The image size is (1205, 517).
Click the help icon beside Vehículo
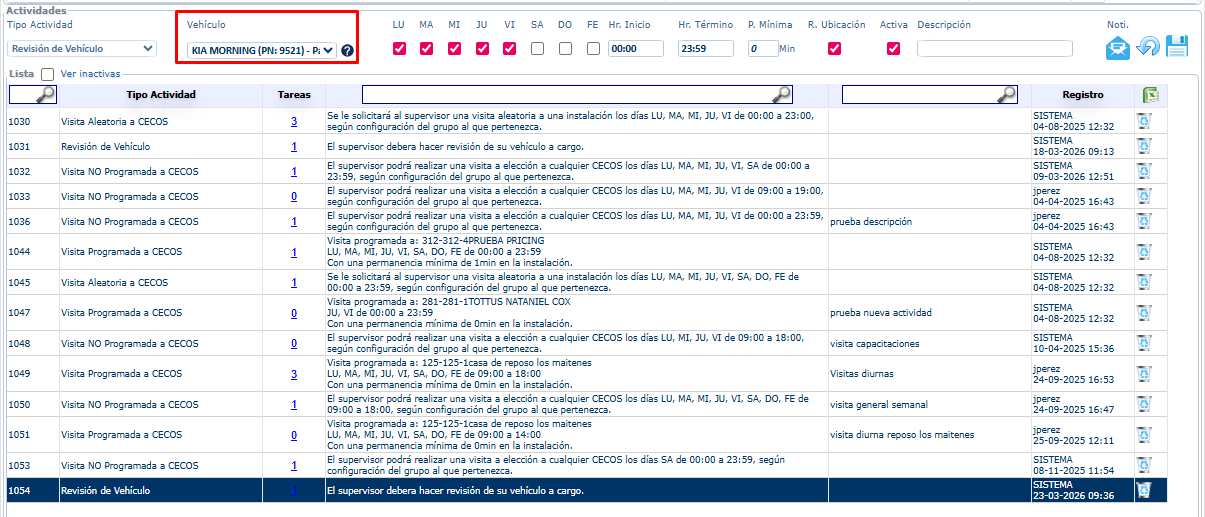[347, 50]
